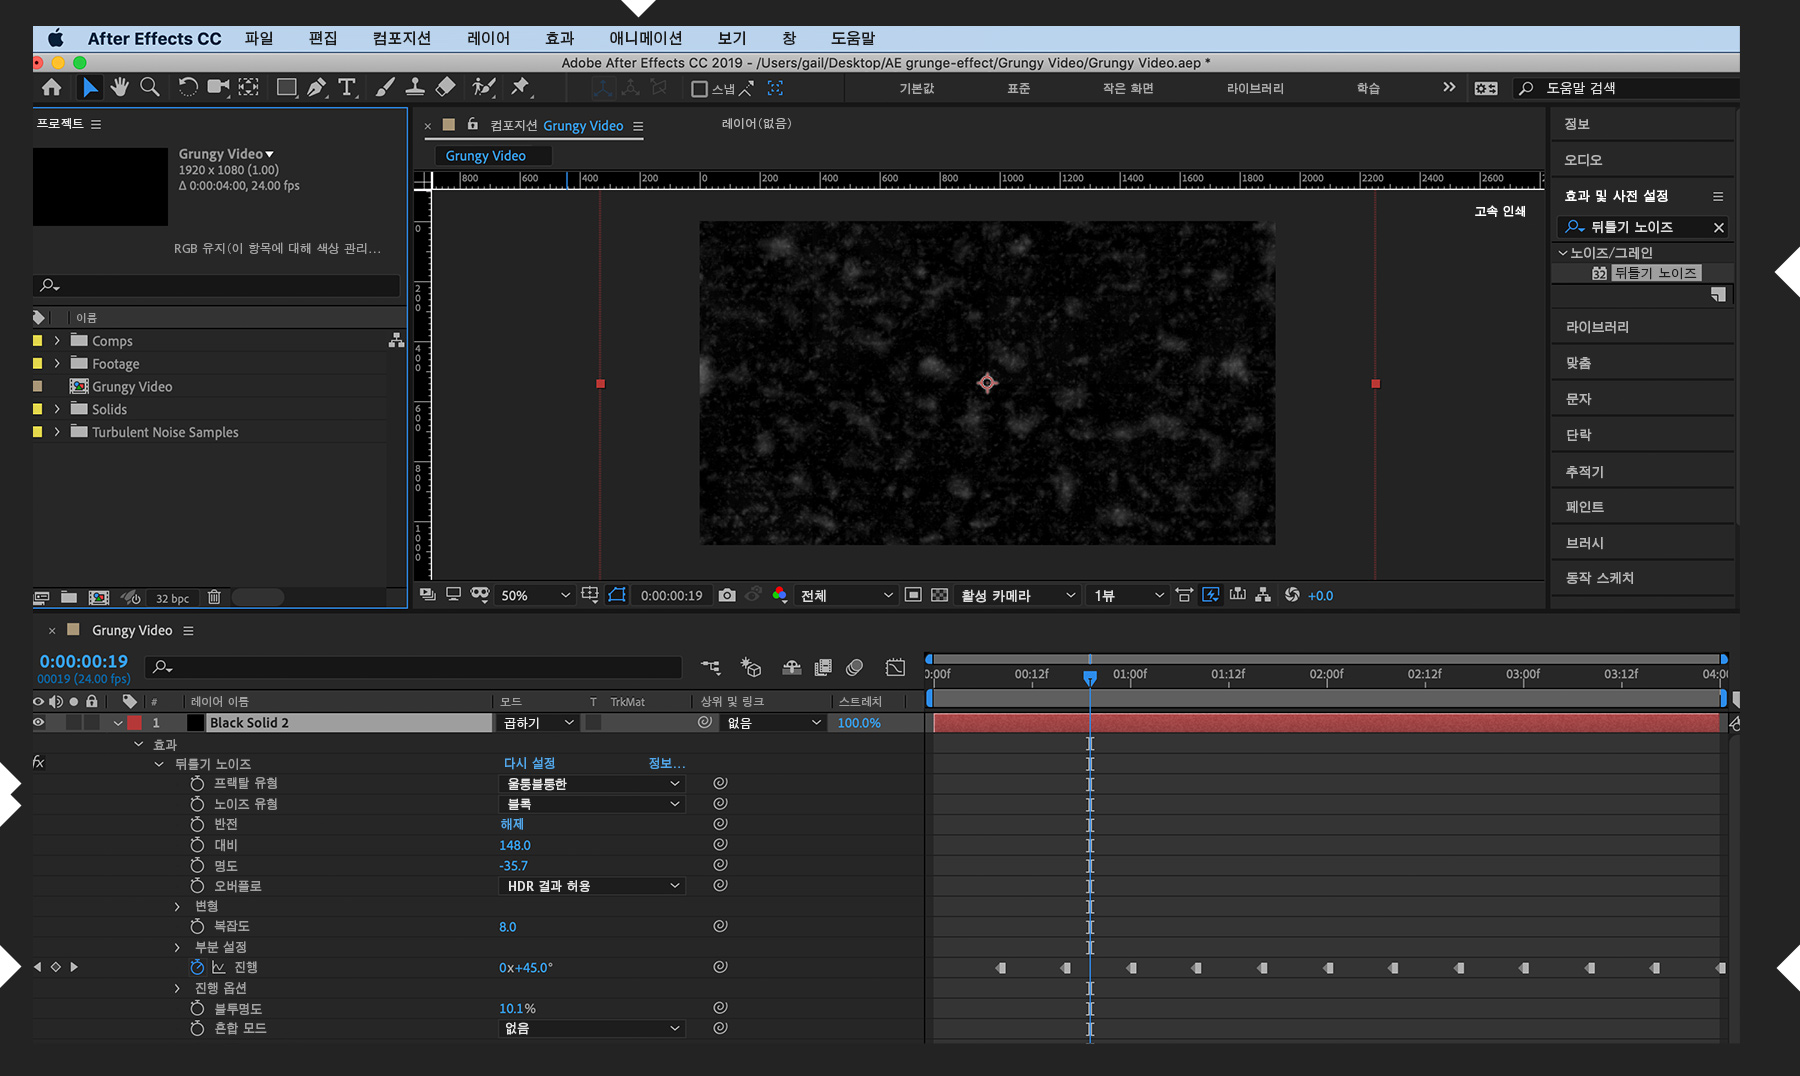Click the Home icon in toolbar
Screen dimensions: 1800x1076
(52, 88)
